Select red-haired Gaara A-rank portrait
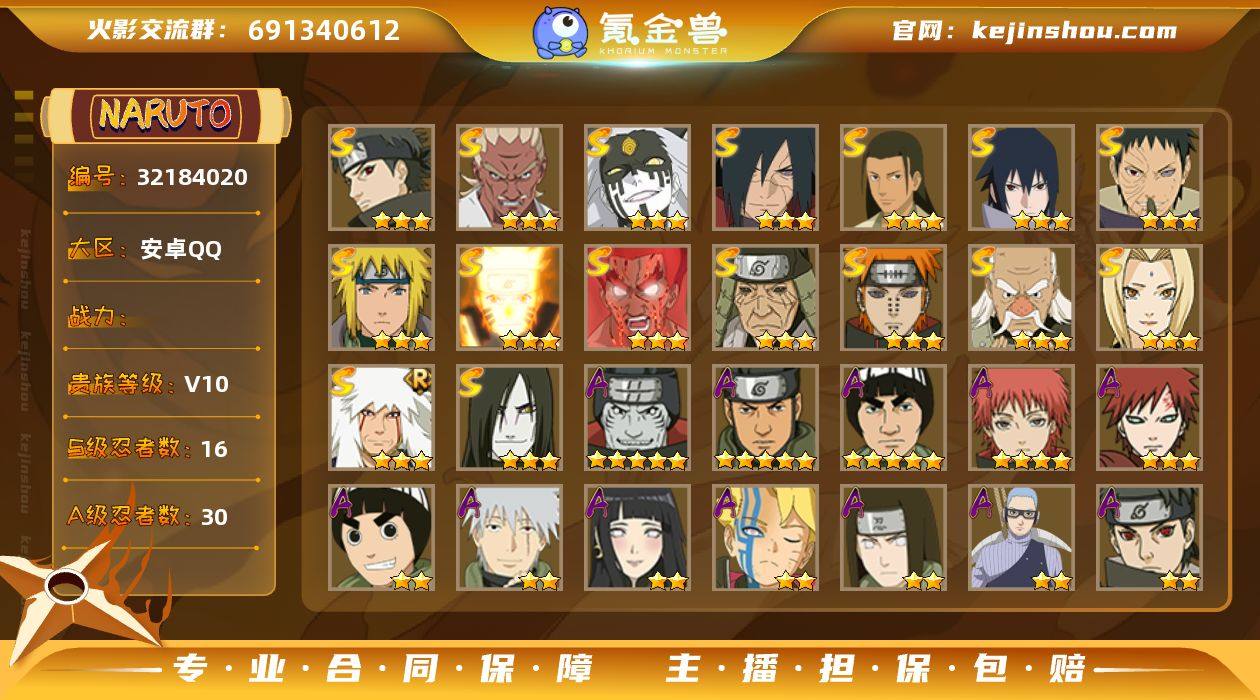Image resolution: width=1260 pixels, height=700 pixels. 1150,418
